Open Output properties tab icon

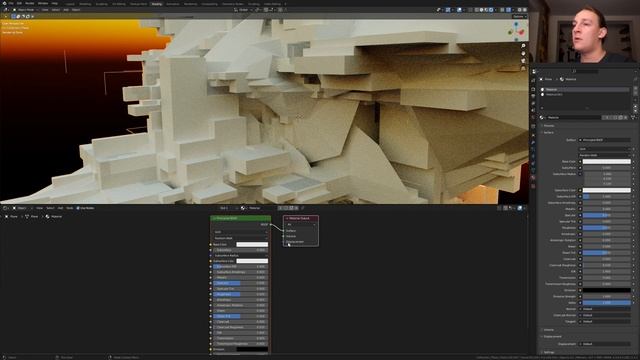coord(533,96)
